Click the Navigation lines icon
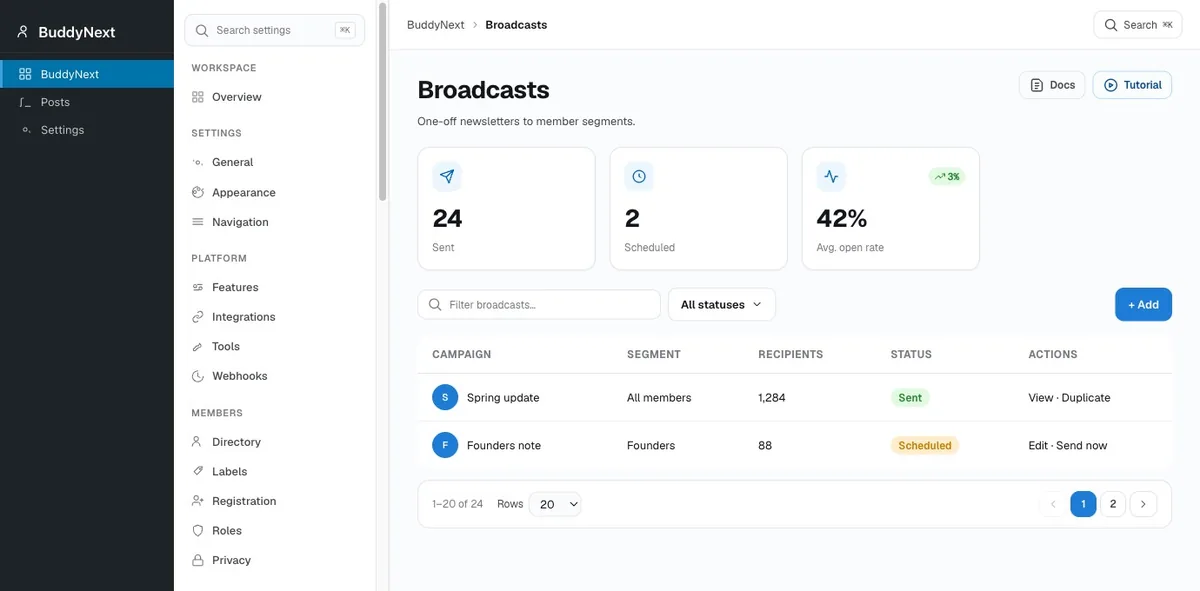Viewport: 1200px width, 591px height. (x=198, y=222)
